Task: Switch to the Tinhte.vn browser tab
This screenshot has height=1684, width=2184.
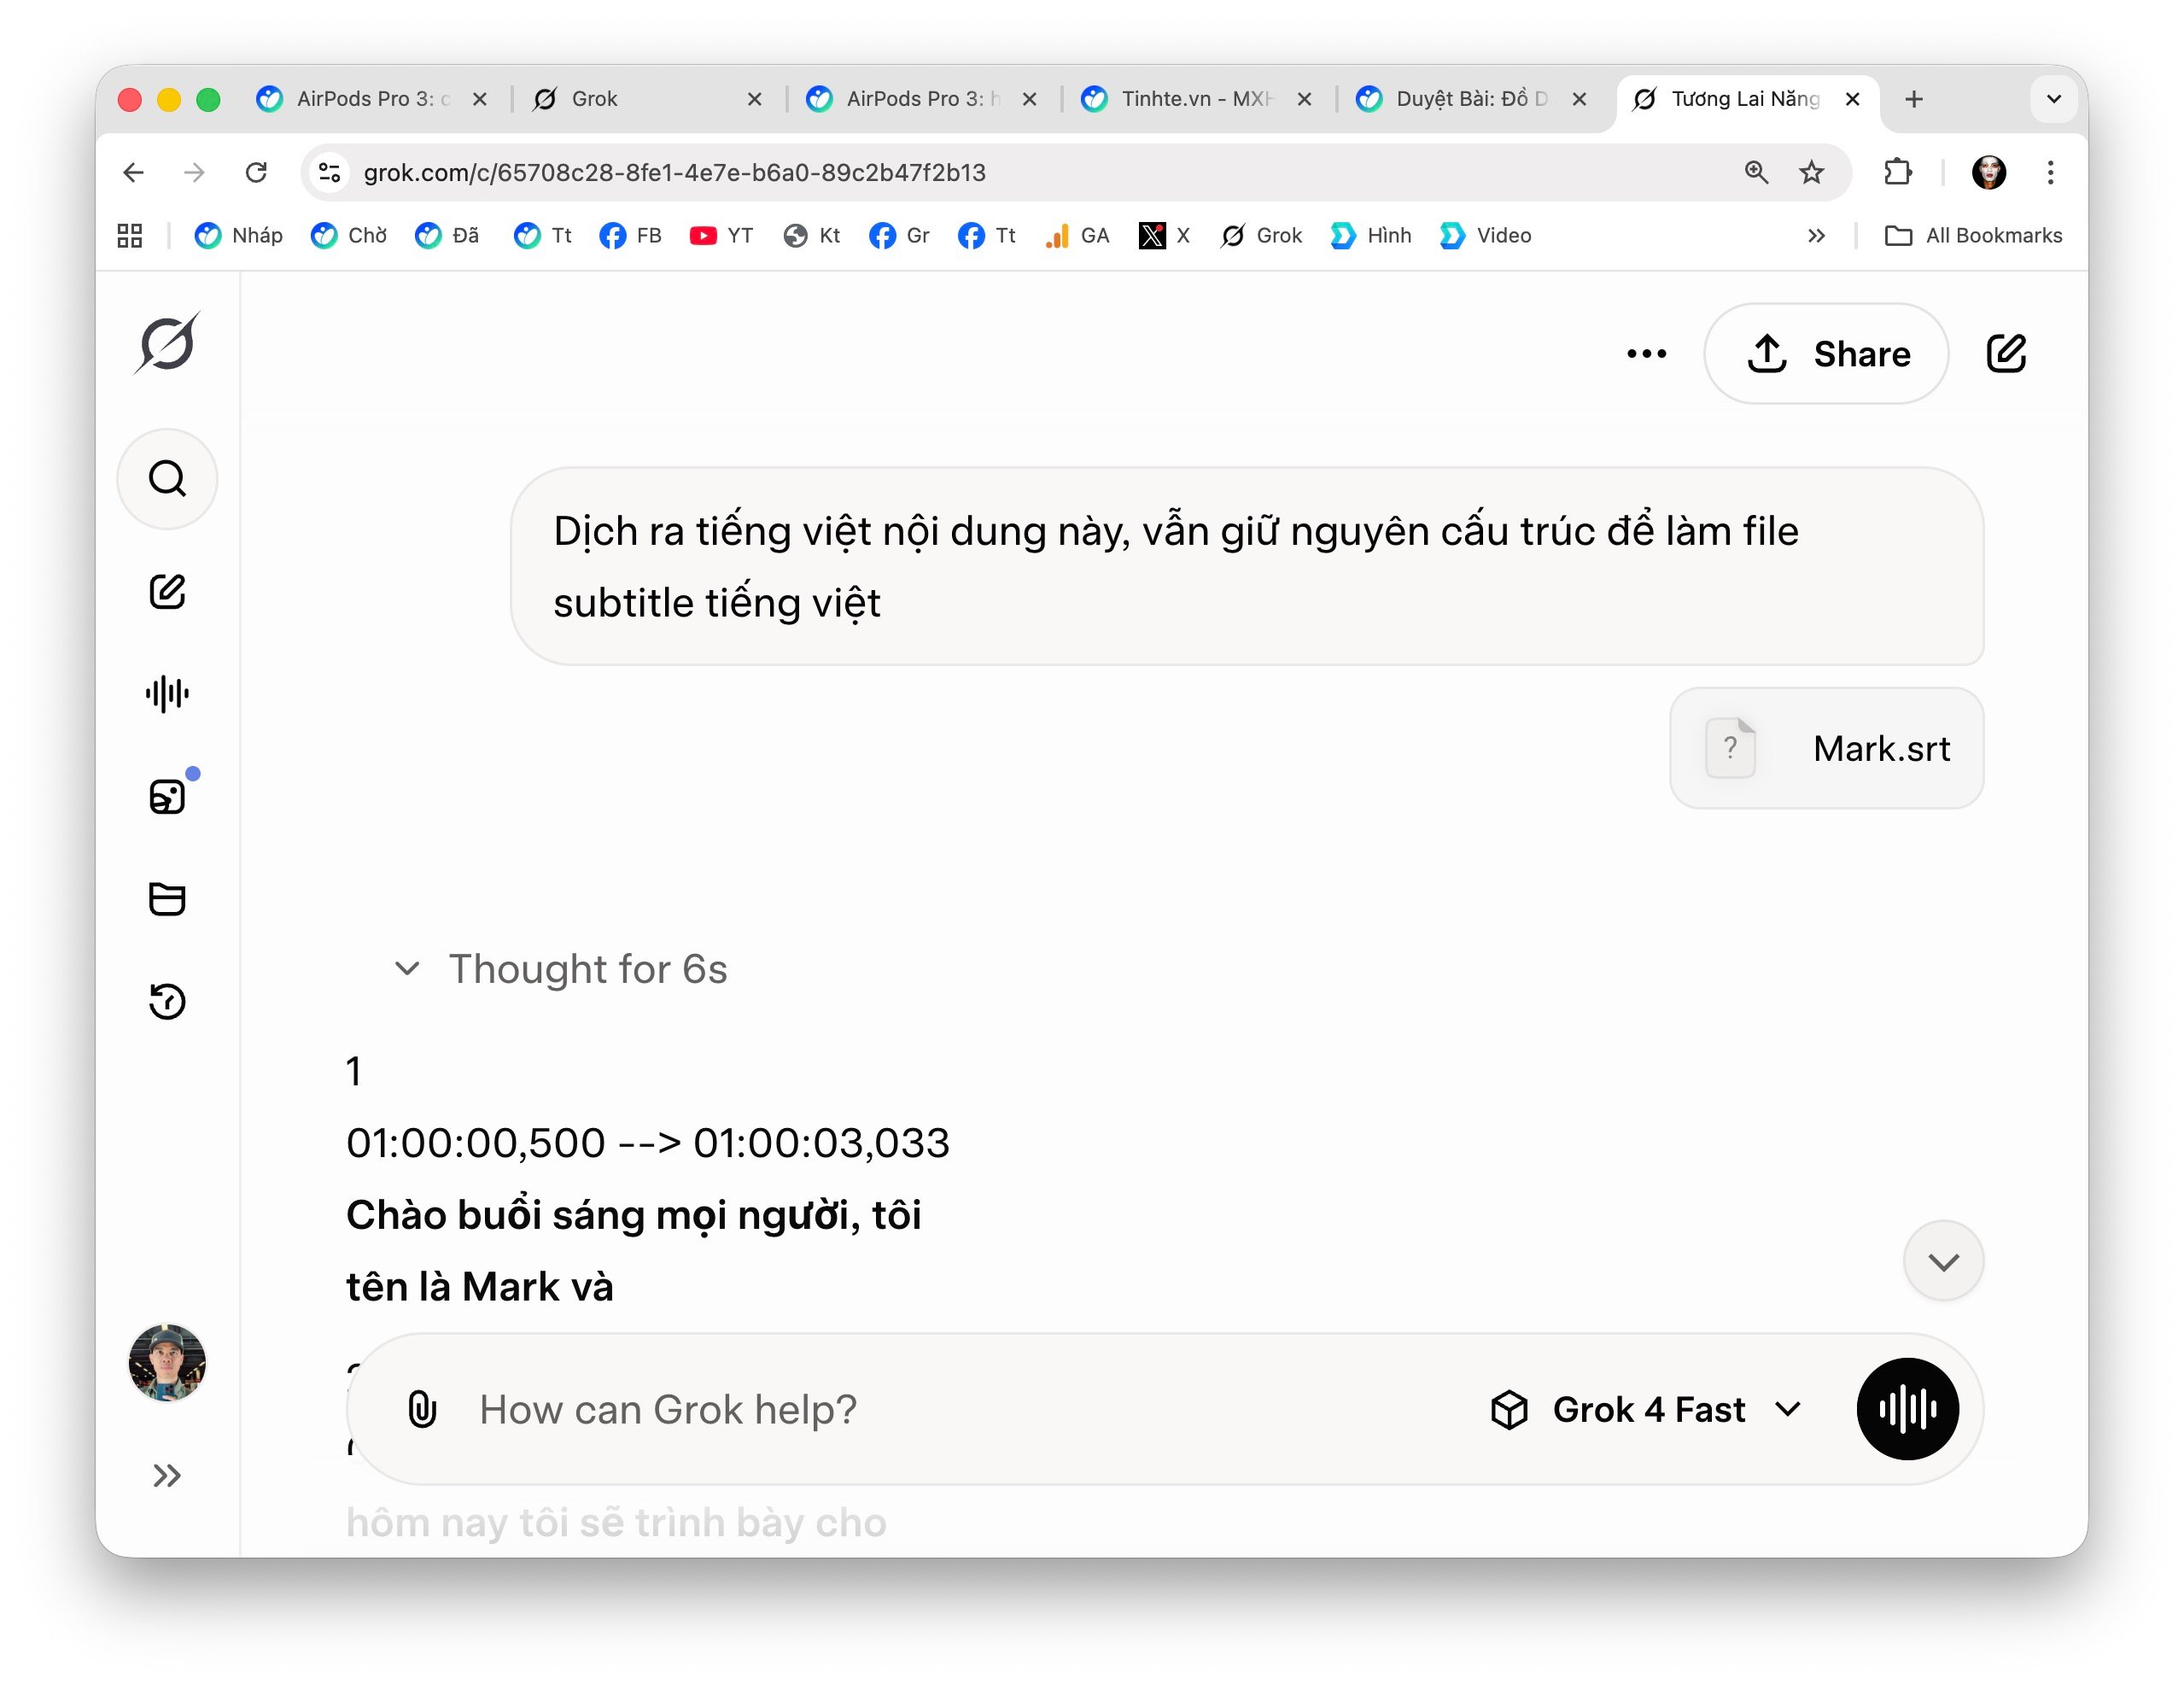Action: coord(1195,99)
